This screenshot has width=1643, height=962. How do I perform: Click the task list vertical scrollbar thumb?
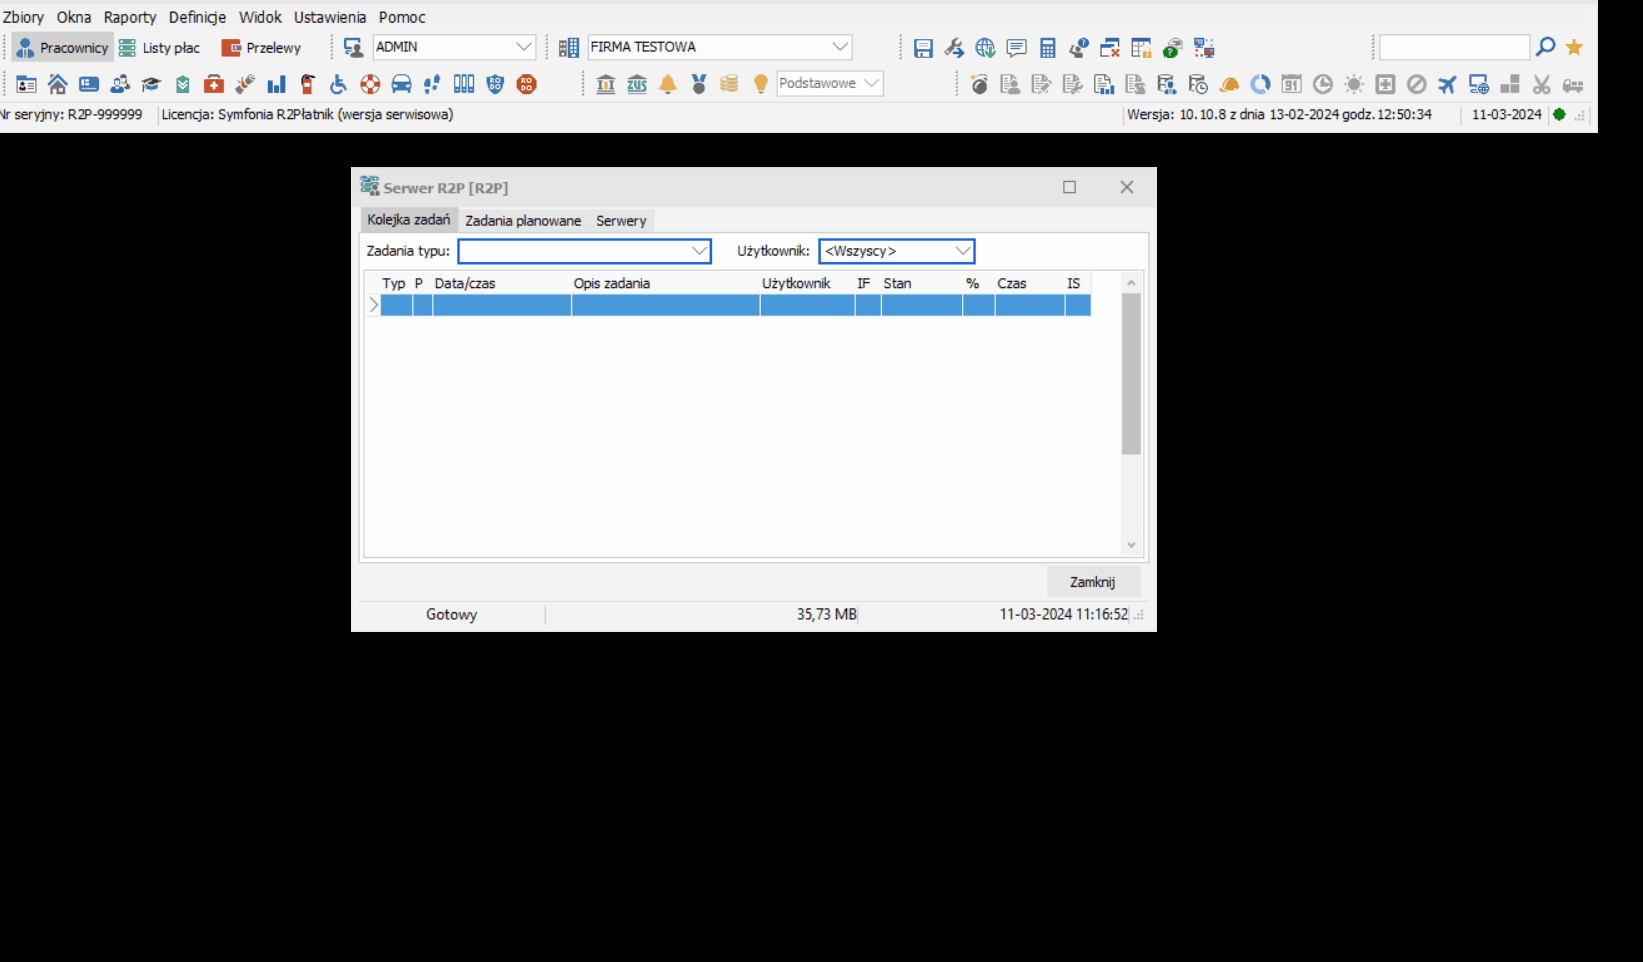point(1131,374)
